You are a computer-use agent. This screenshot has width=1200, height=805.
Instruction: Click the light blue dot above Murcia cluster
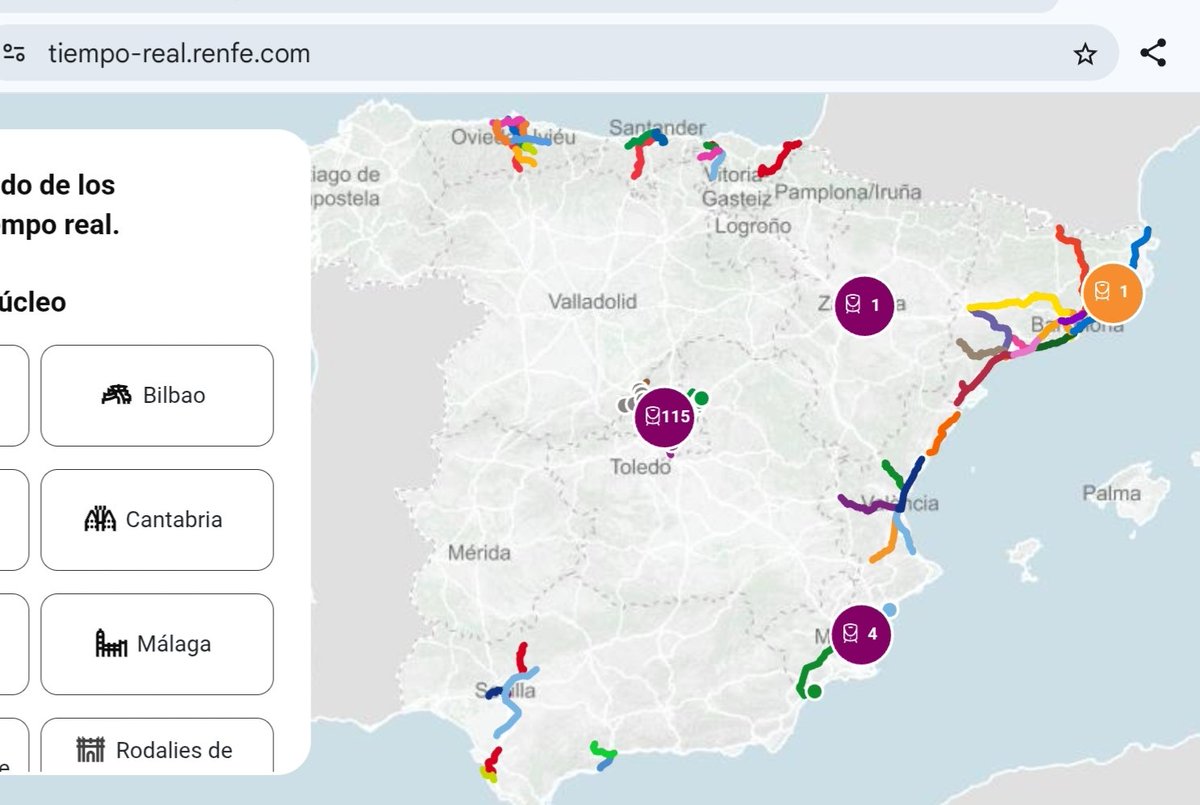tap(889, 609)
